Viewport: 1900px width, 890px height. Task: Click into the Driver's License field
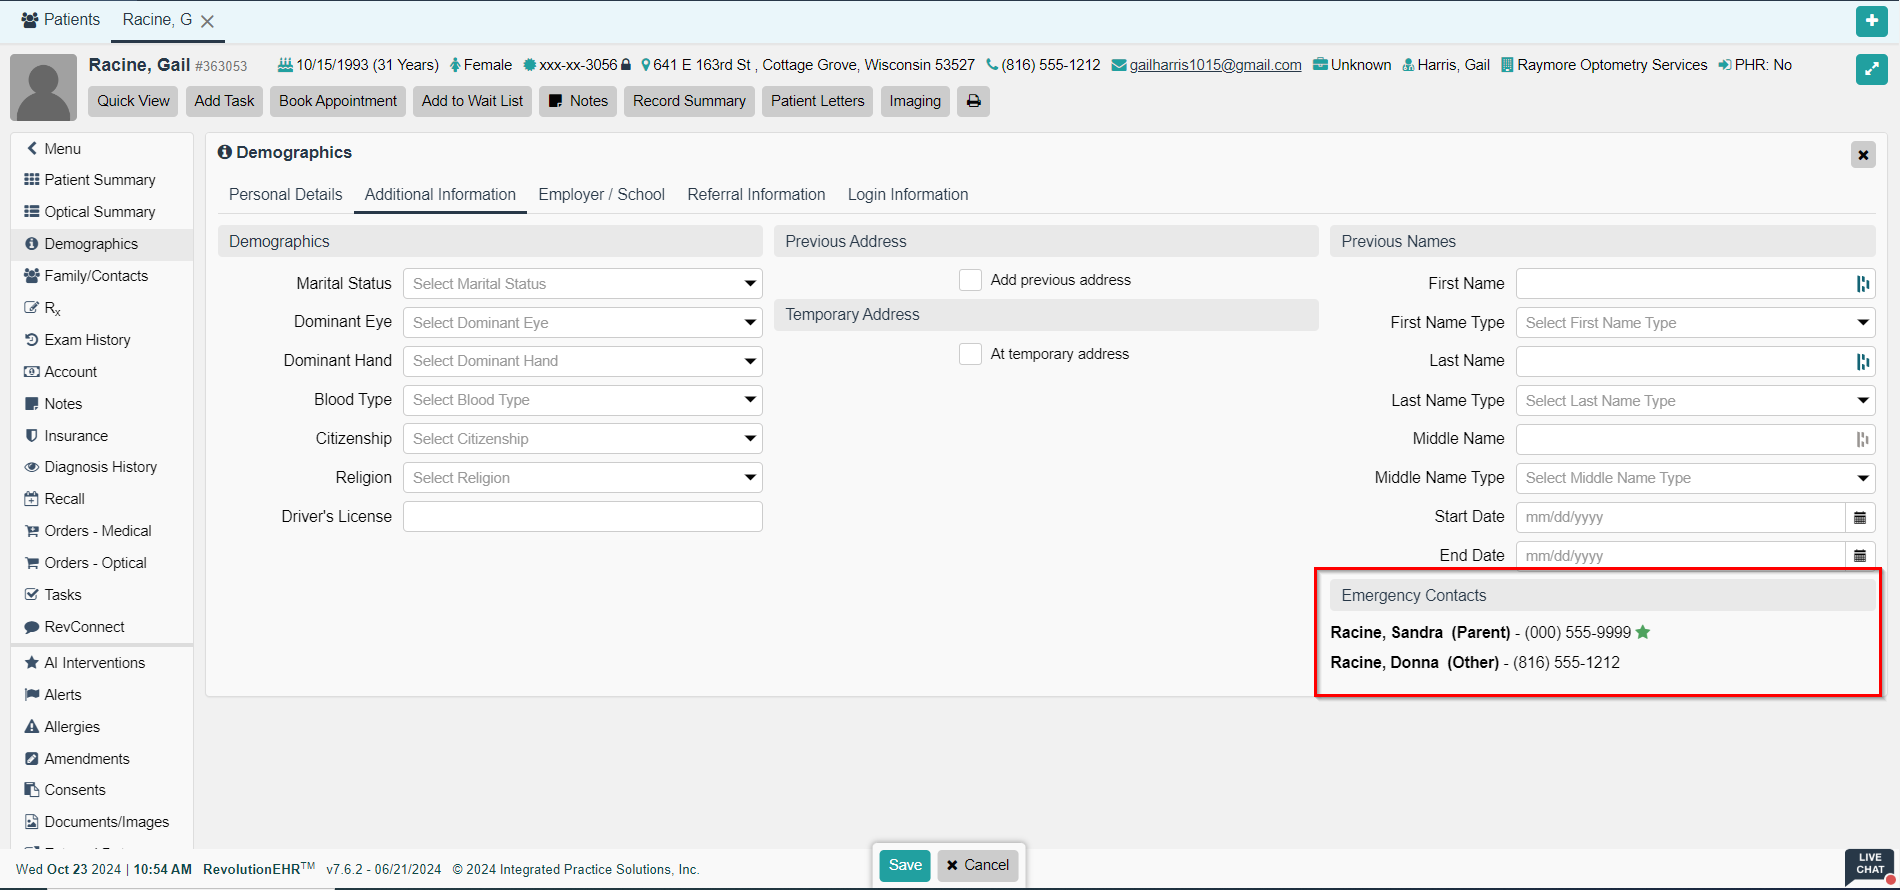click(x=582, y=517)
